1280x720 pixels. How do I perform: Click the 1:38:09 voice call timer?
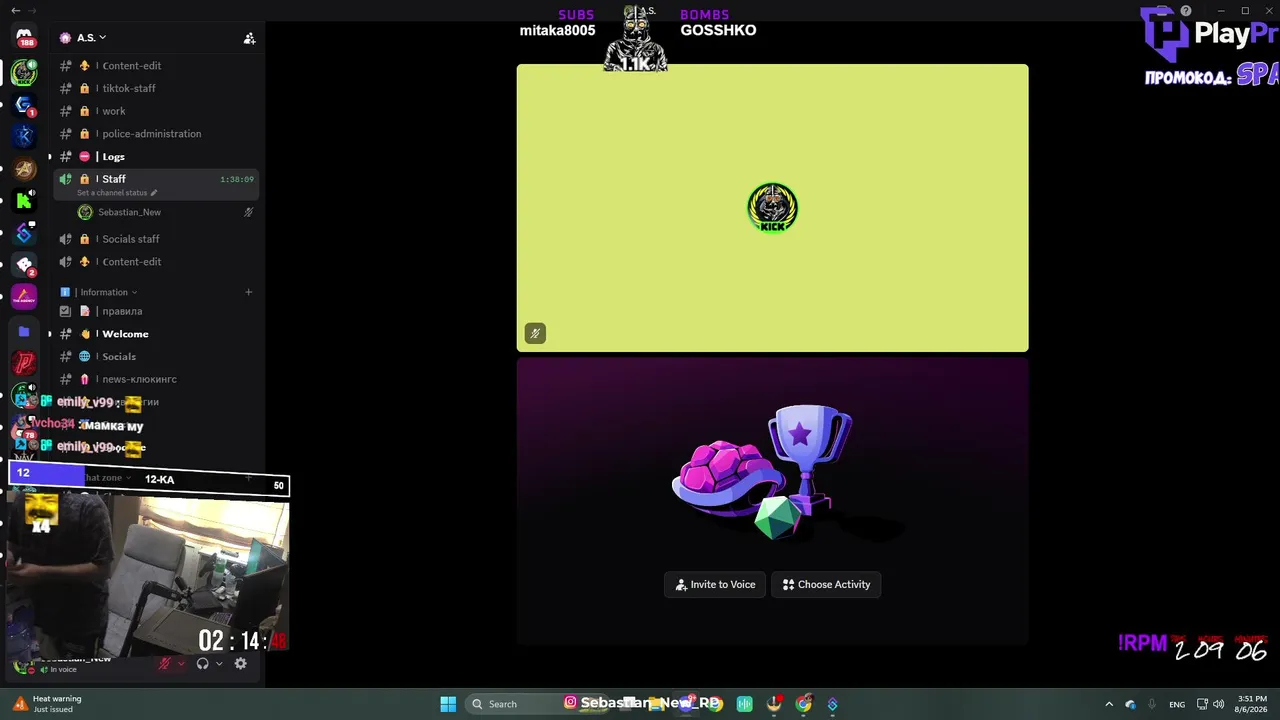[237, 180]
